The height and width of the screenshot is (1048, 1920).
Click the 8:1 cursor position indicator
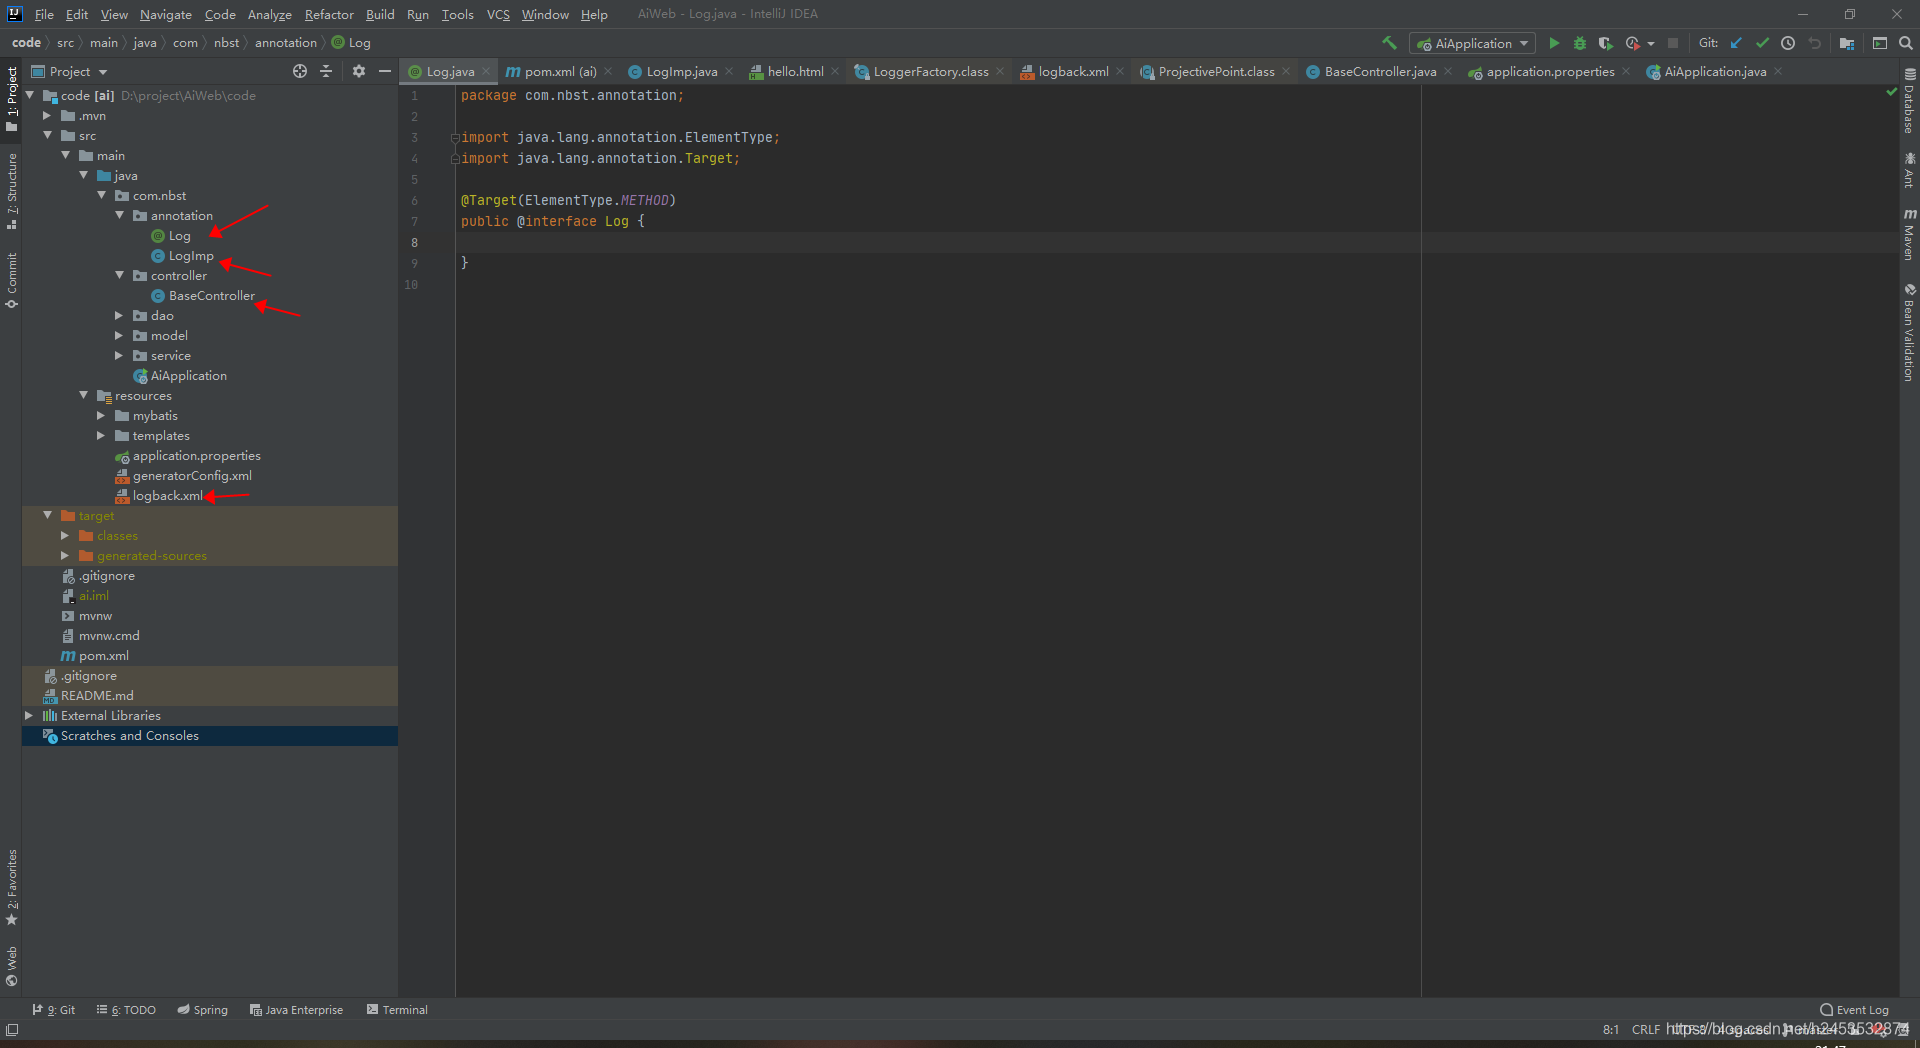click(1611, 1029)
